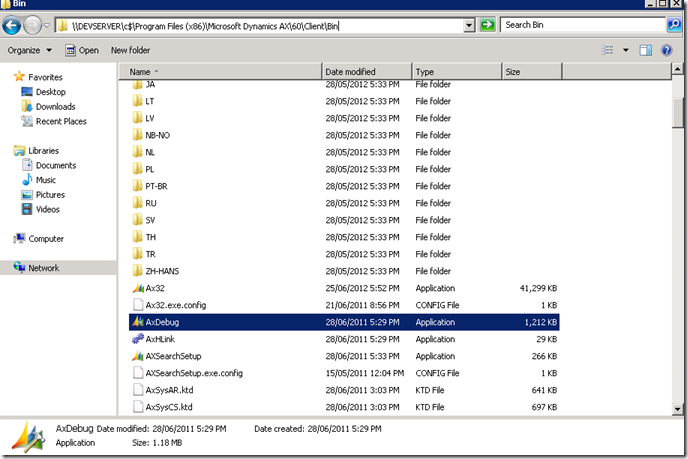688x459 pixels.
Task: Select the RU folder icon
Action: click(x=137, y=203)
